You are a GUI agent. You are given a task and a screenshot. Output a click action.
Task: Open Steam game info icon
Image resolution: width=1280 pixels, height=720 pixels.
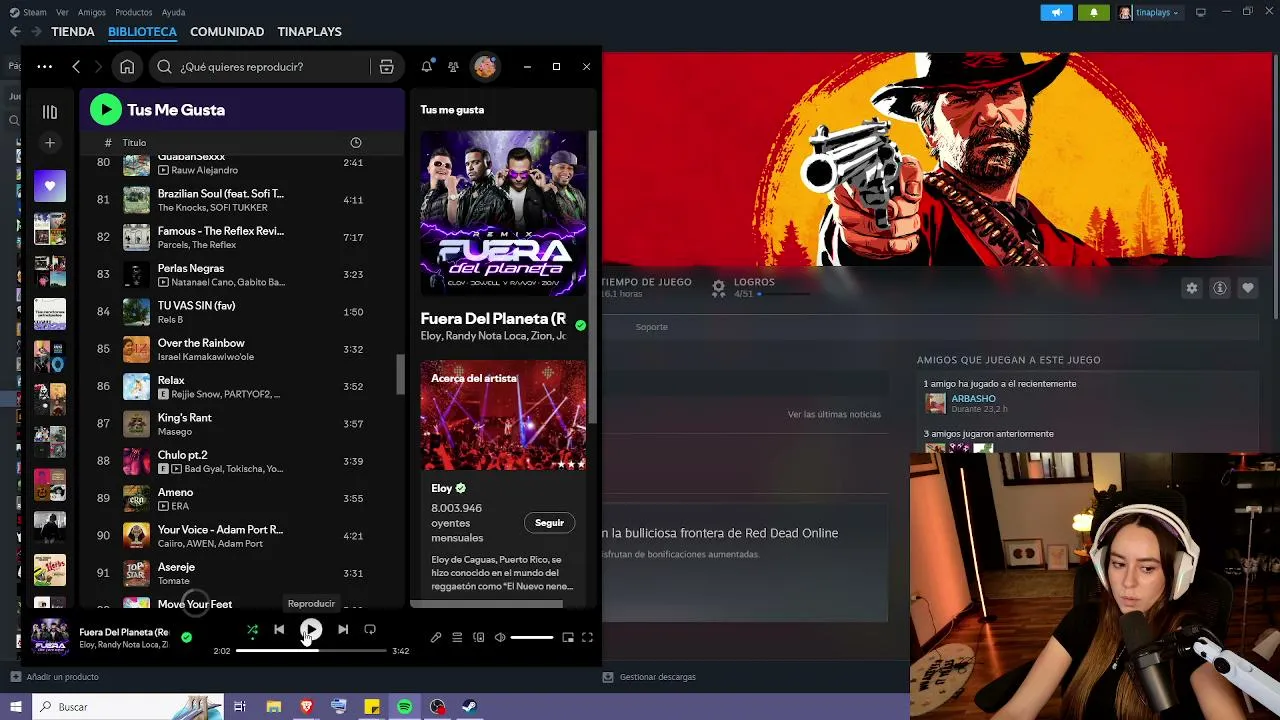(x=1220, y=288)
